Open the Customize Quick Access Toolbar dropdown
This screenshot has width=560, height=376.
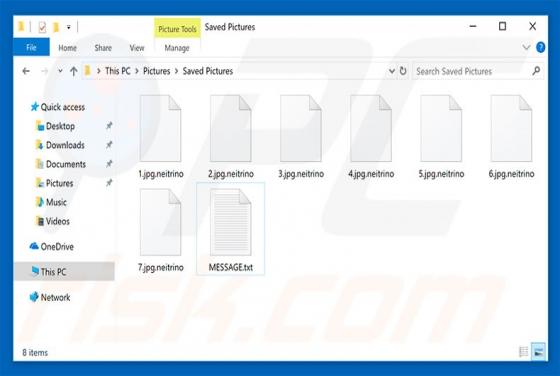pyautogui.click(x=69, y=27)
